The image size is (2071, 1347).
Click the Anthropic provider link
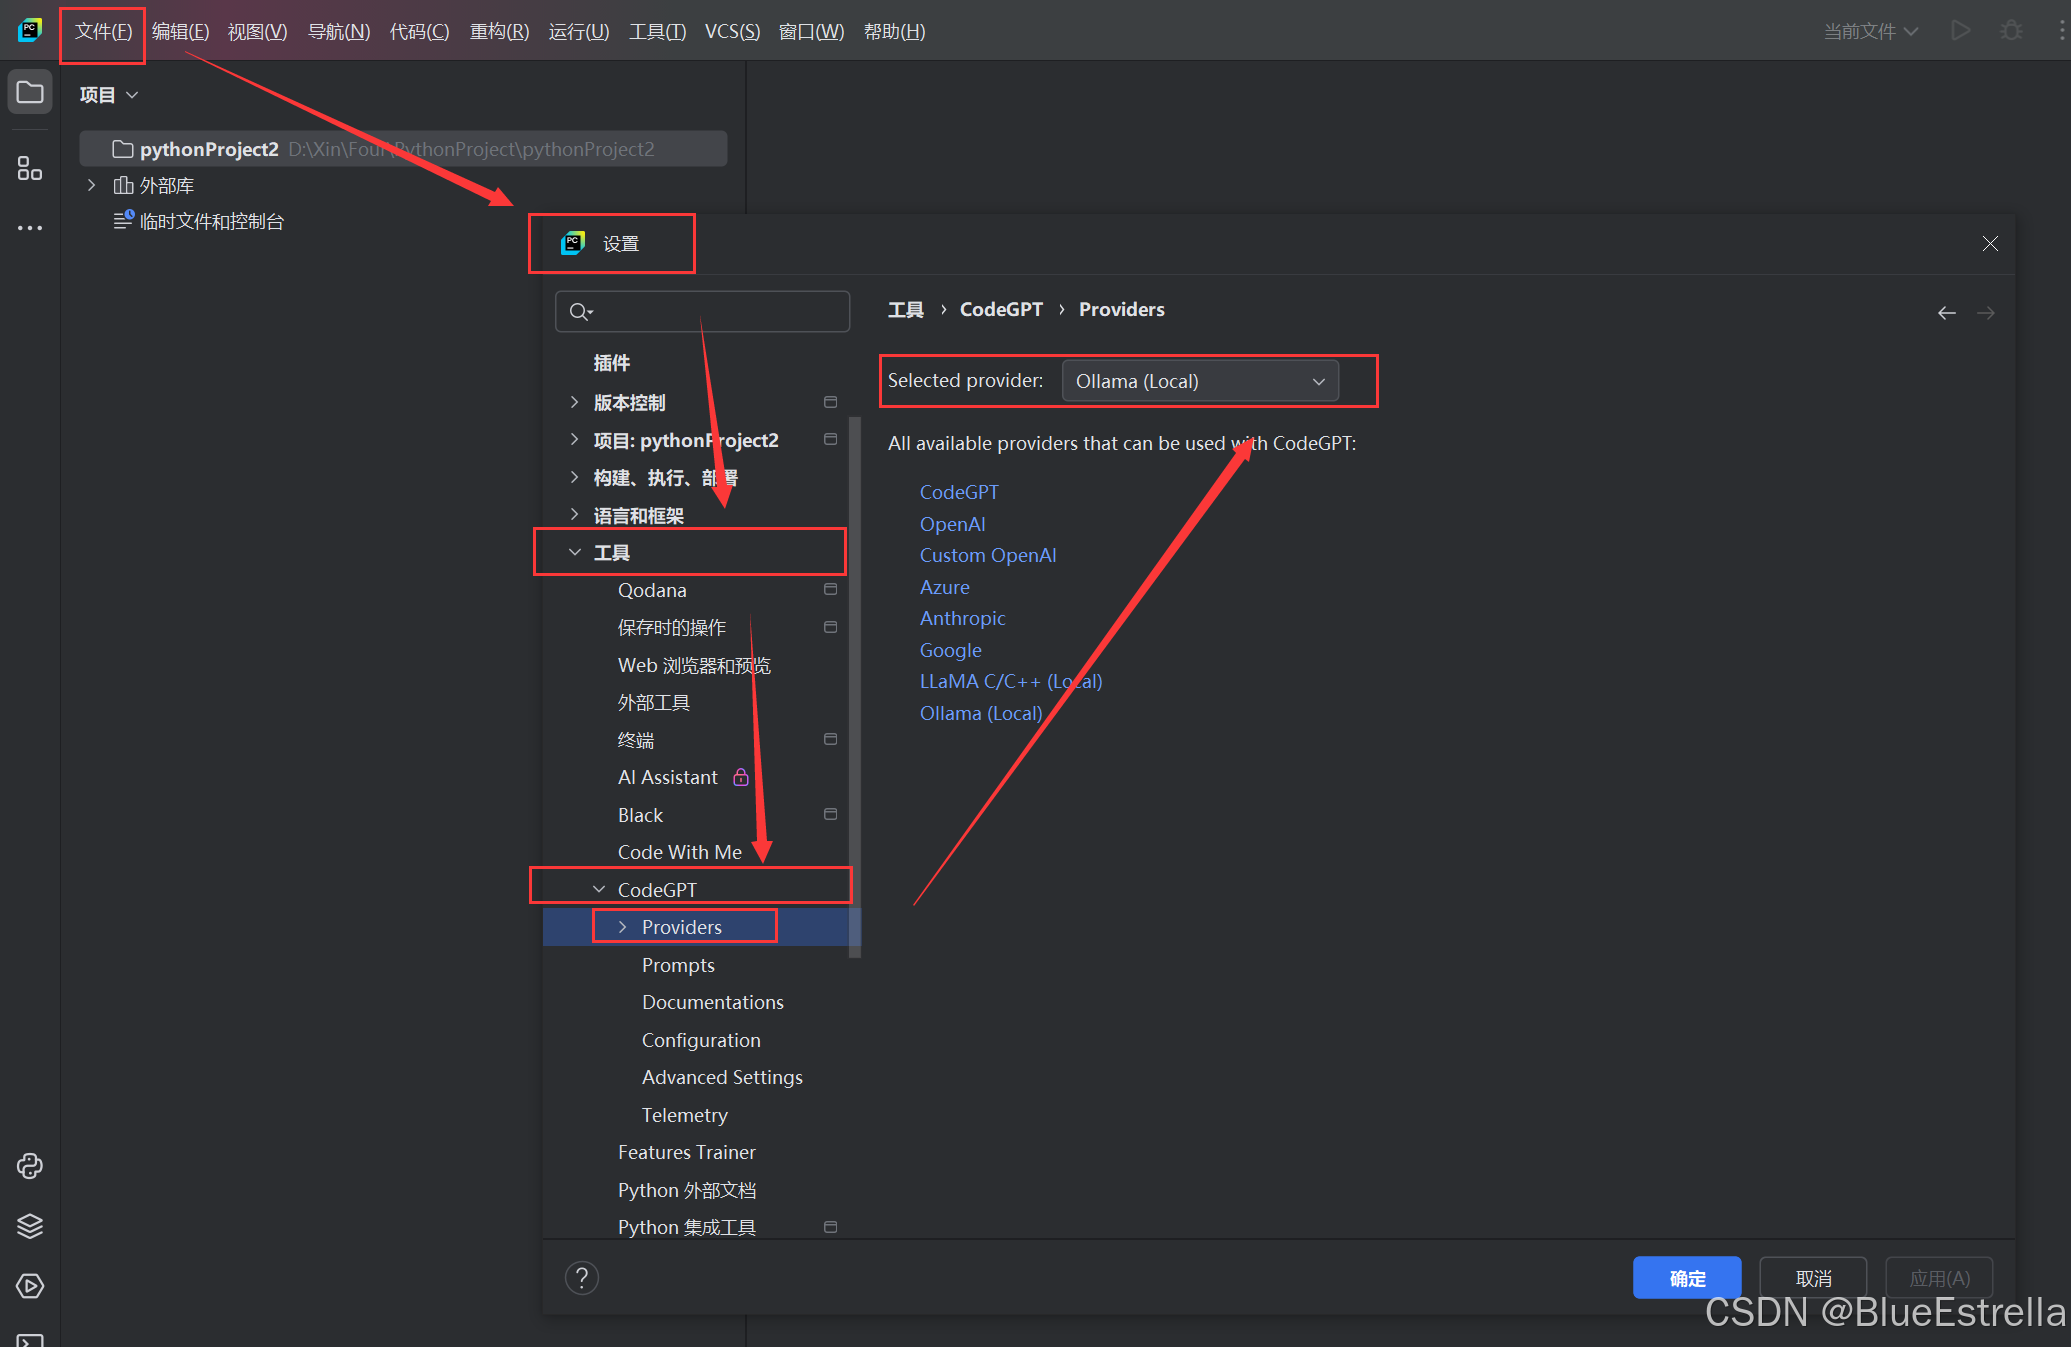click(962, 618)
